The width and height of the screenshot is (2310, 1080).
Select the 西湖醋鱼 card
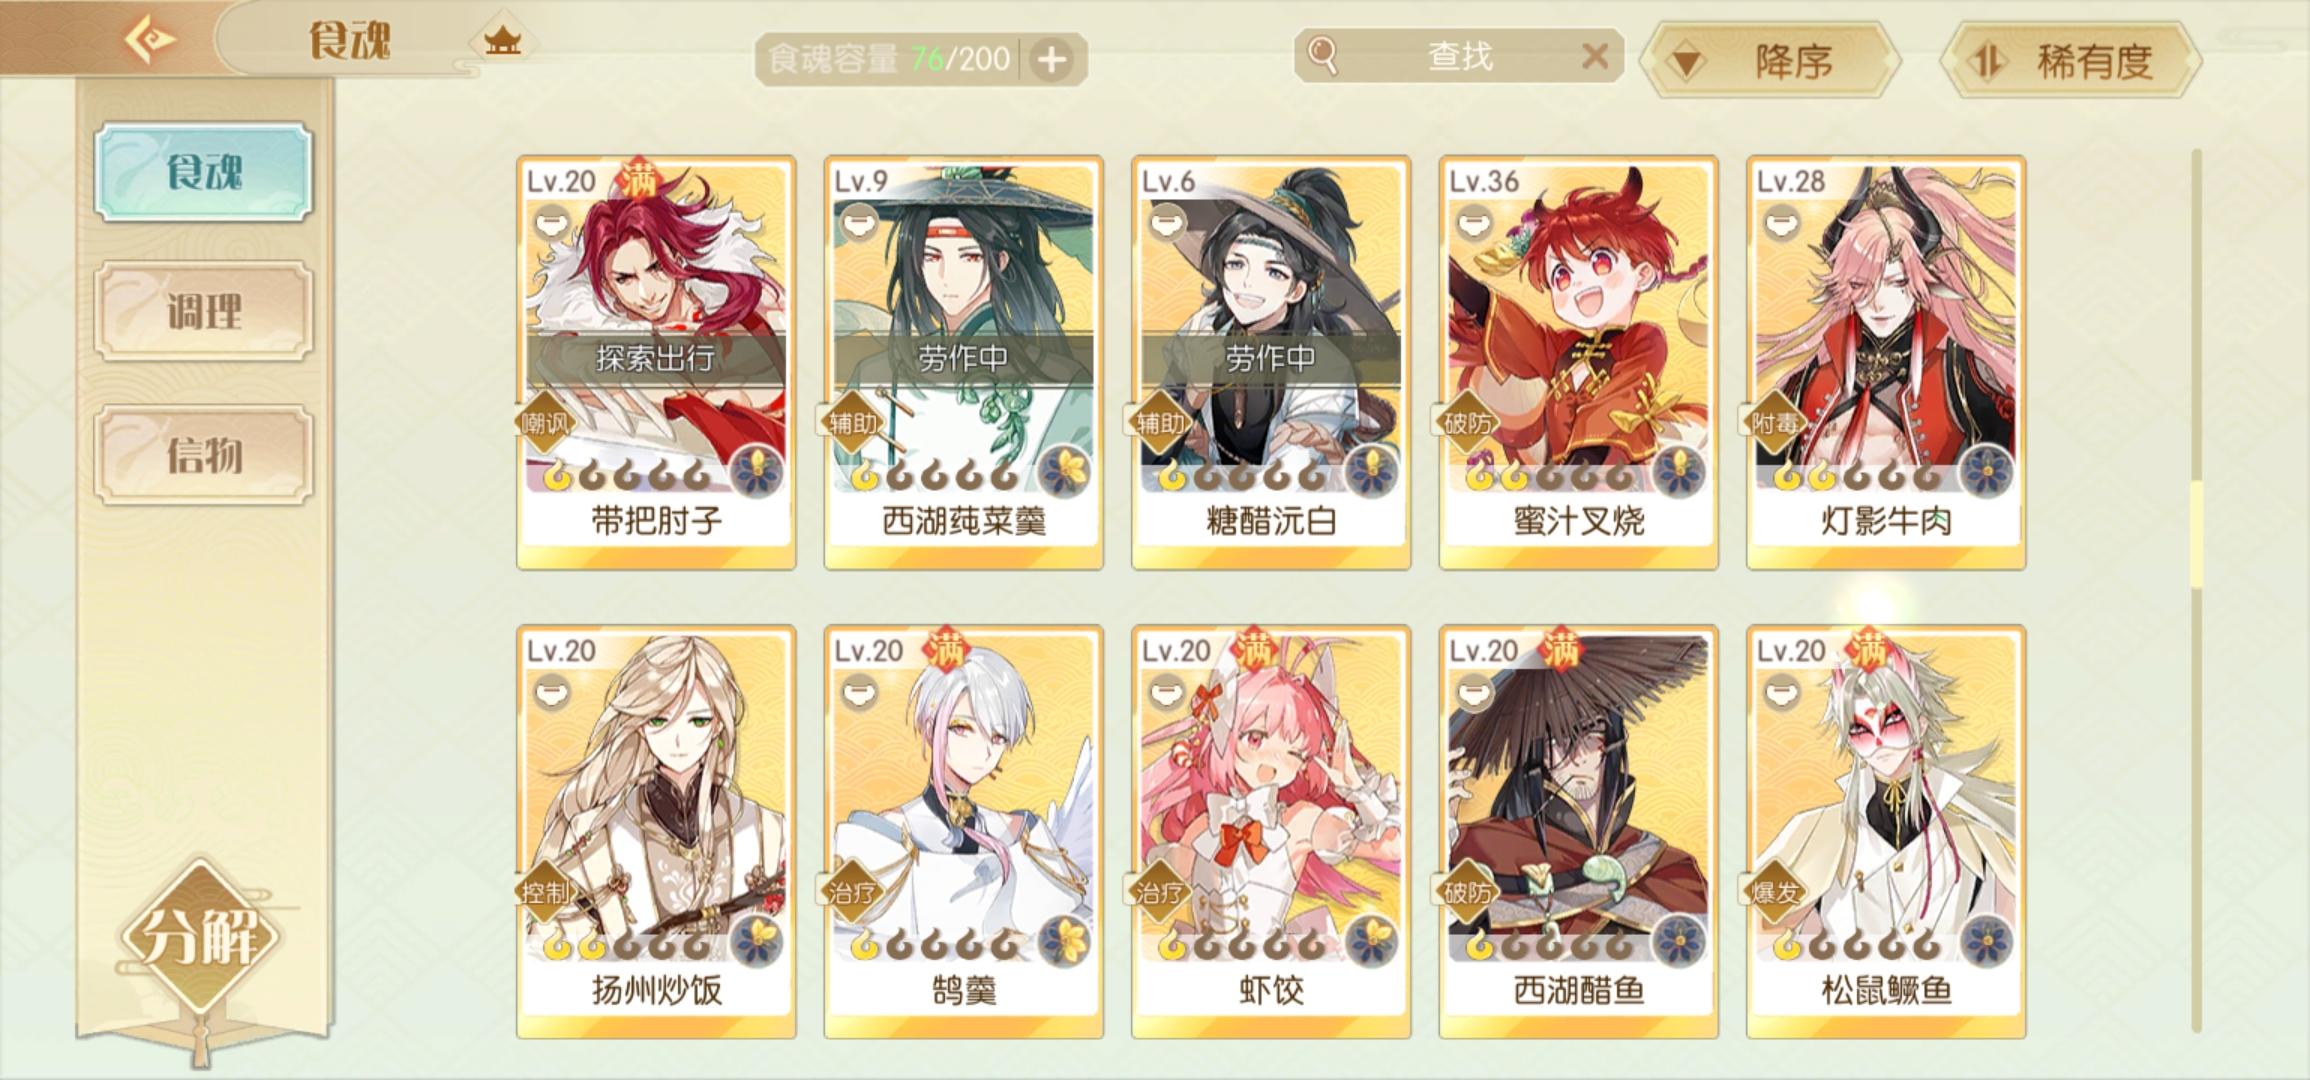1579,832
